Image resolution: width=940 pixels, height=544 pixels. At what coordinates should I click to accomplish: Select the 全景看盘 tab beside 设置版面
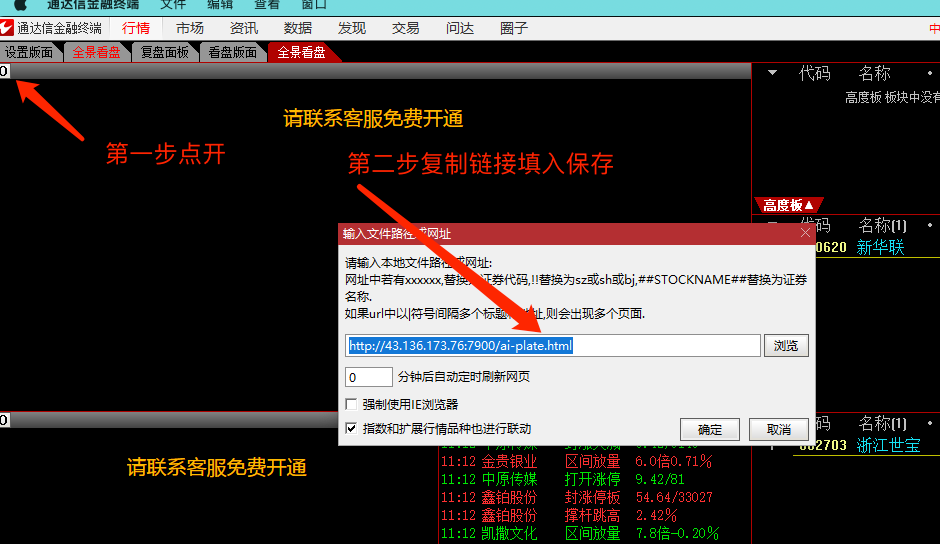(x=97, y=53)
